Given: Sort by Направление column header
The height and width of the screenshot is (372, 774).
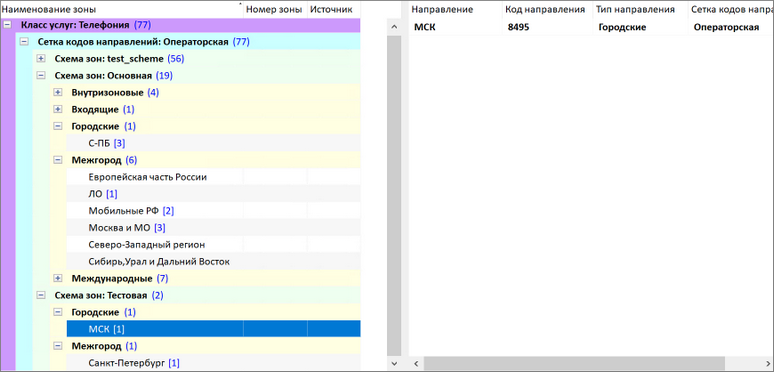Looking at the screenshot, I should pyautogui.click(x=456, y=9).
